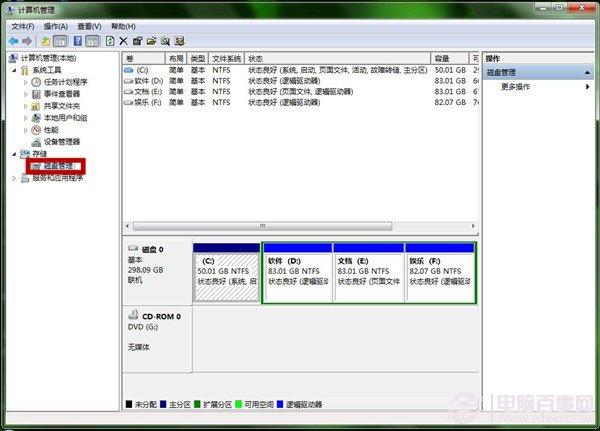
Task: Click the blue drive icon of volume (C:)
Action: (129, 70)
